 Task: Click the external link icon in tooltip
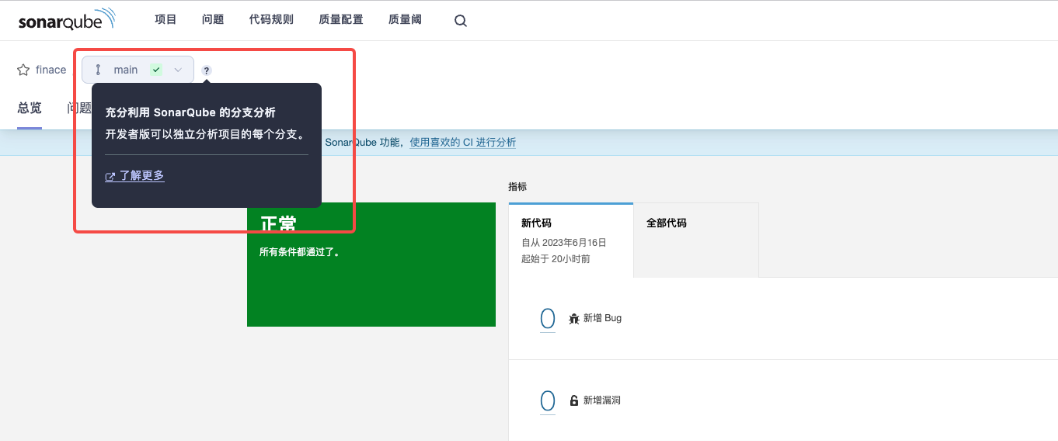tap(110, 177)
